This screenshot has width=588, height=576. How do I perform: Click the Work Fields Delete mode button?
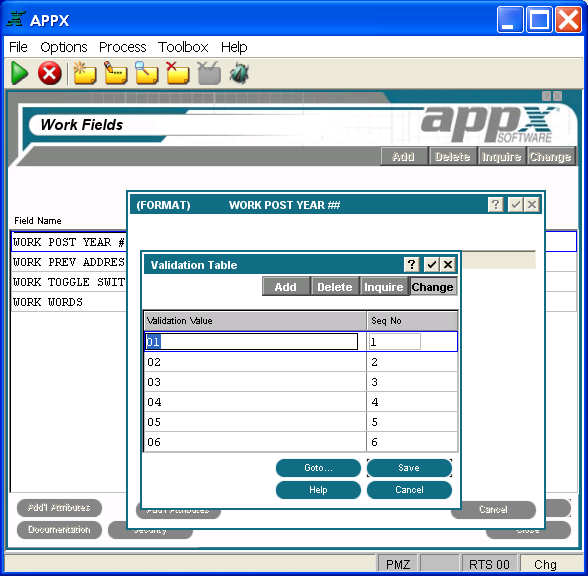452,156
